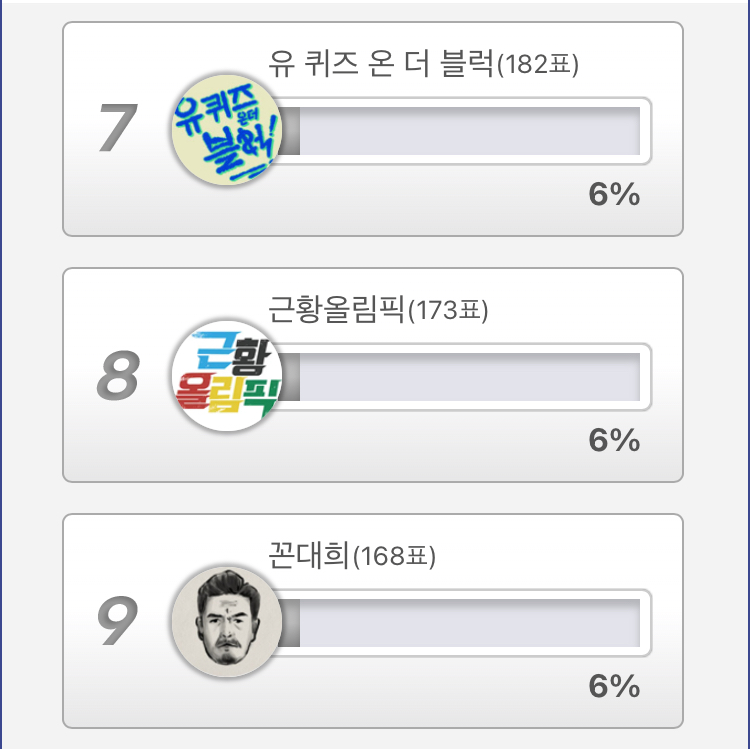Click the rank number 7
Viewport: 750px width, 749px height.
tap(118, 131)
